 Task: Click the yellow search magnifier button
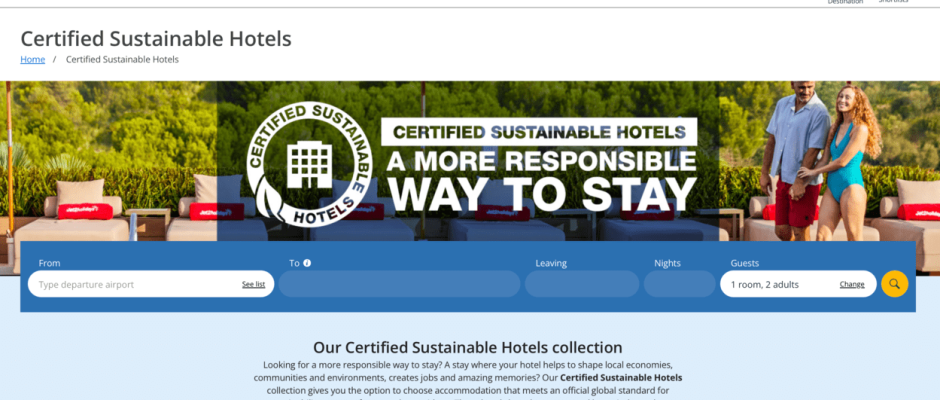[894, 284]
